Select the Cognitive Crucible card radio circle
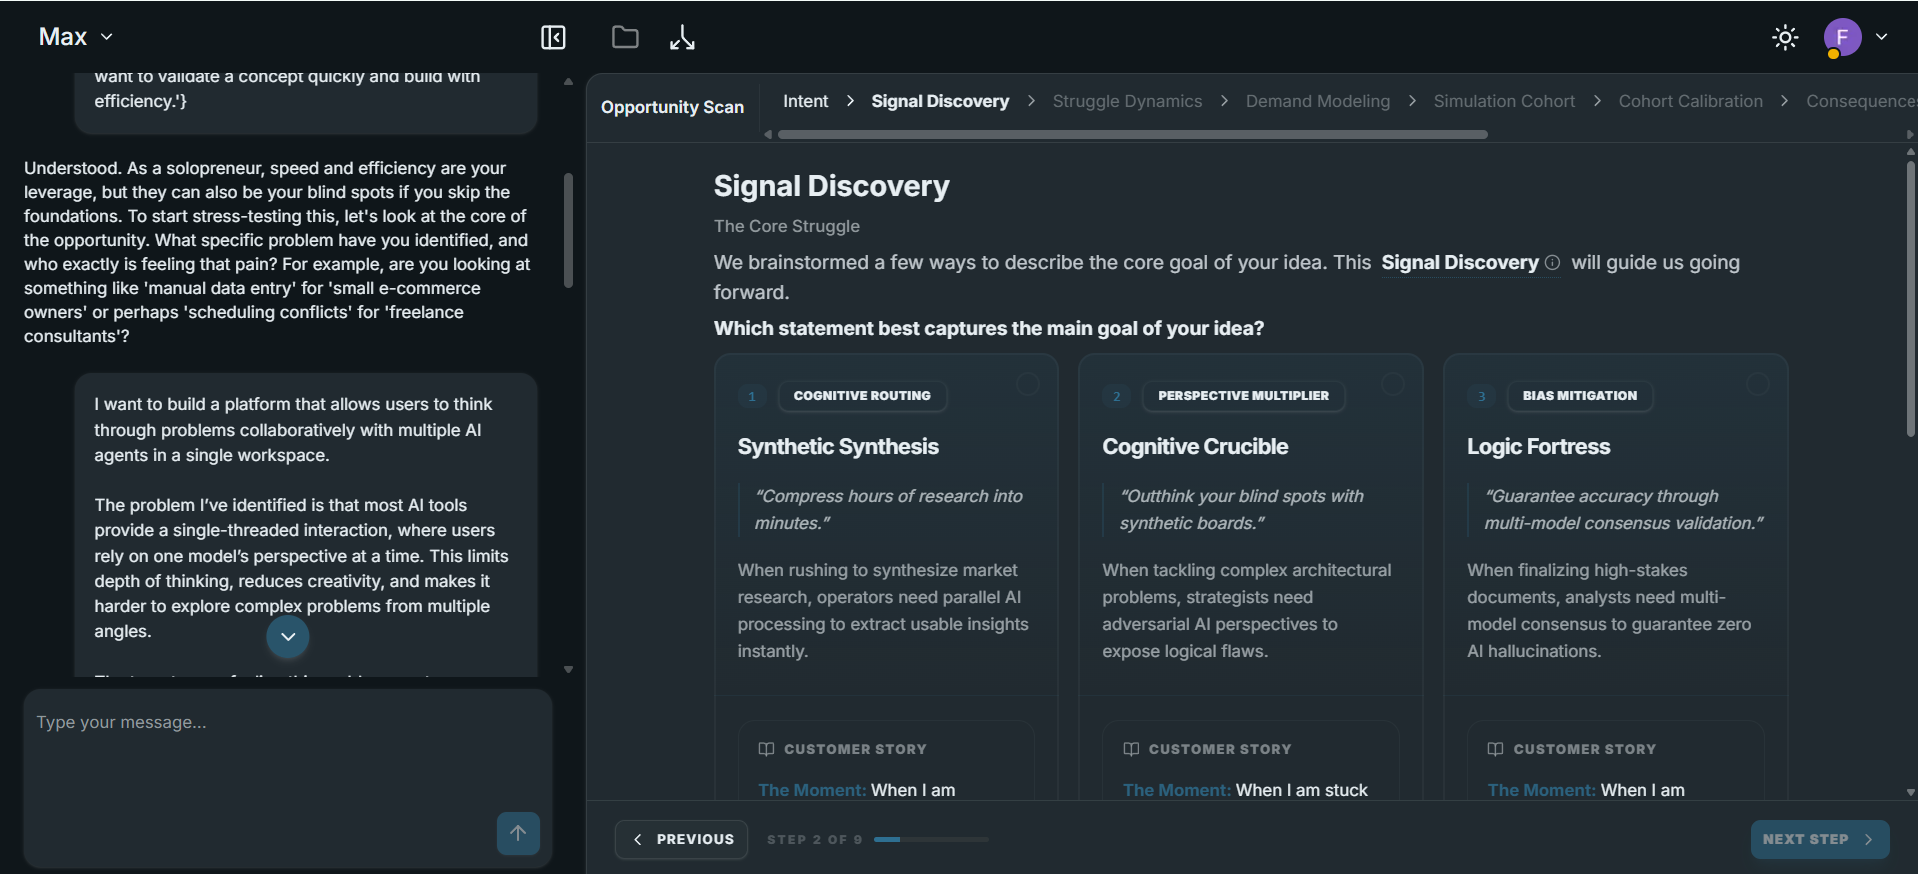The image size is (1918, 874). 1393,384
